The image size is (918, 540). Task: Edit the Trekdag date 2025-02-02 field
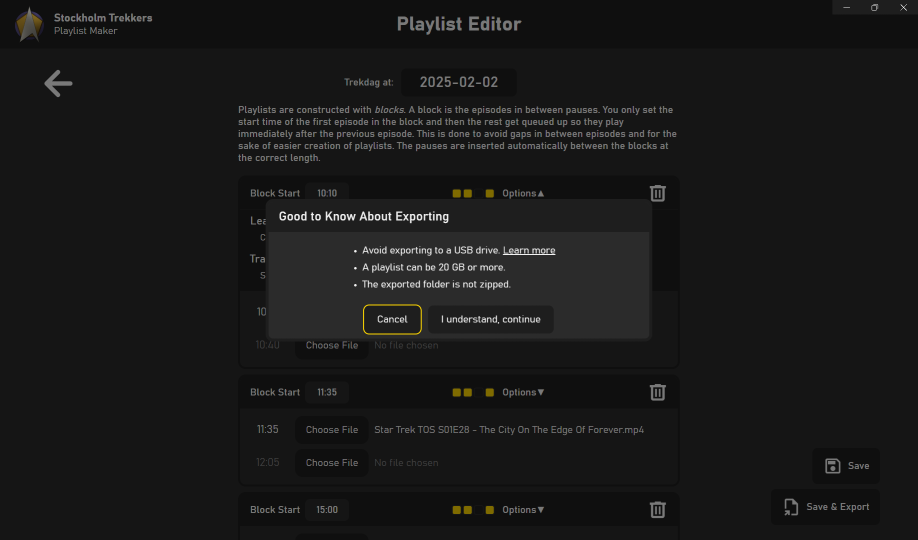coord(459,82)
